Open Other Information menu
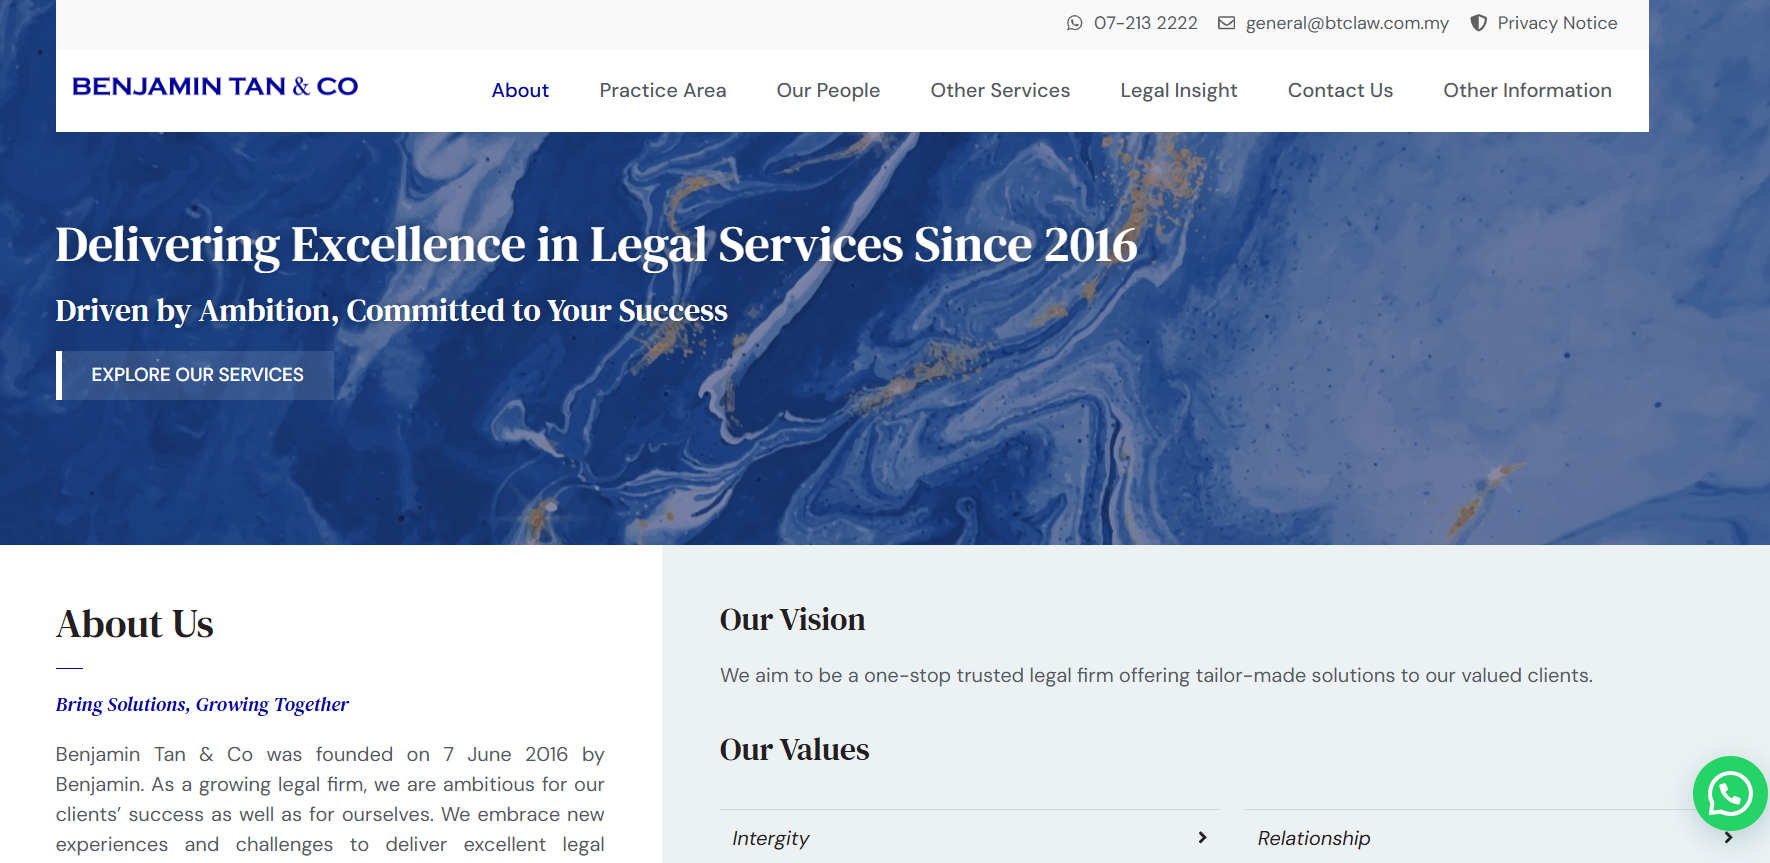This screenshot has width=1770, height=863. click(x=1527, y=90)
